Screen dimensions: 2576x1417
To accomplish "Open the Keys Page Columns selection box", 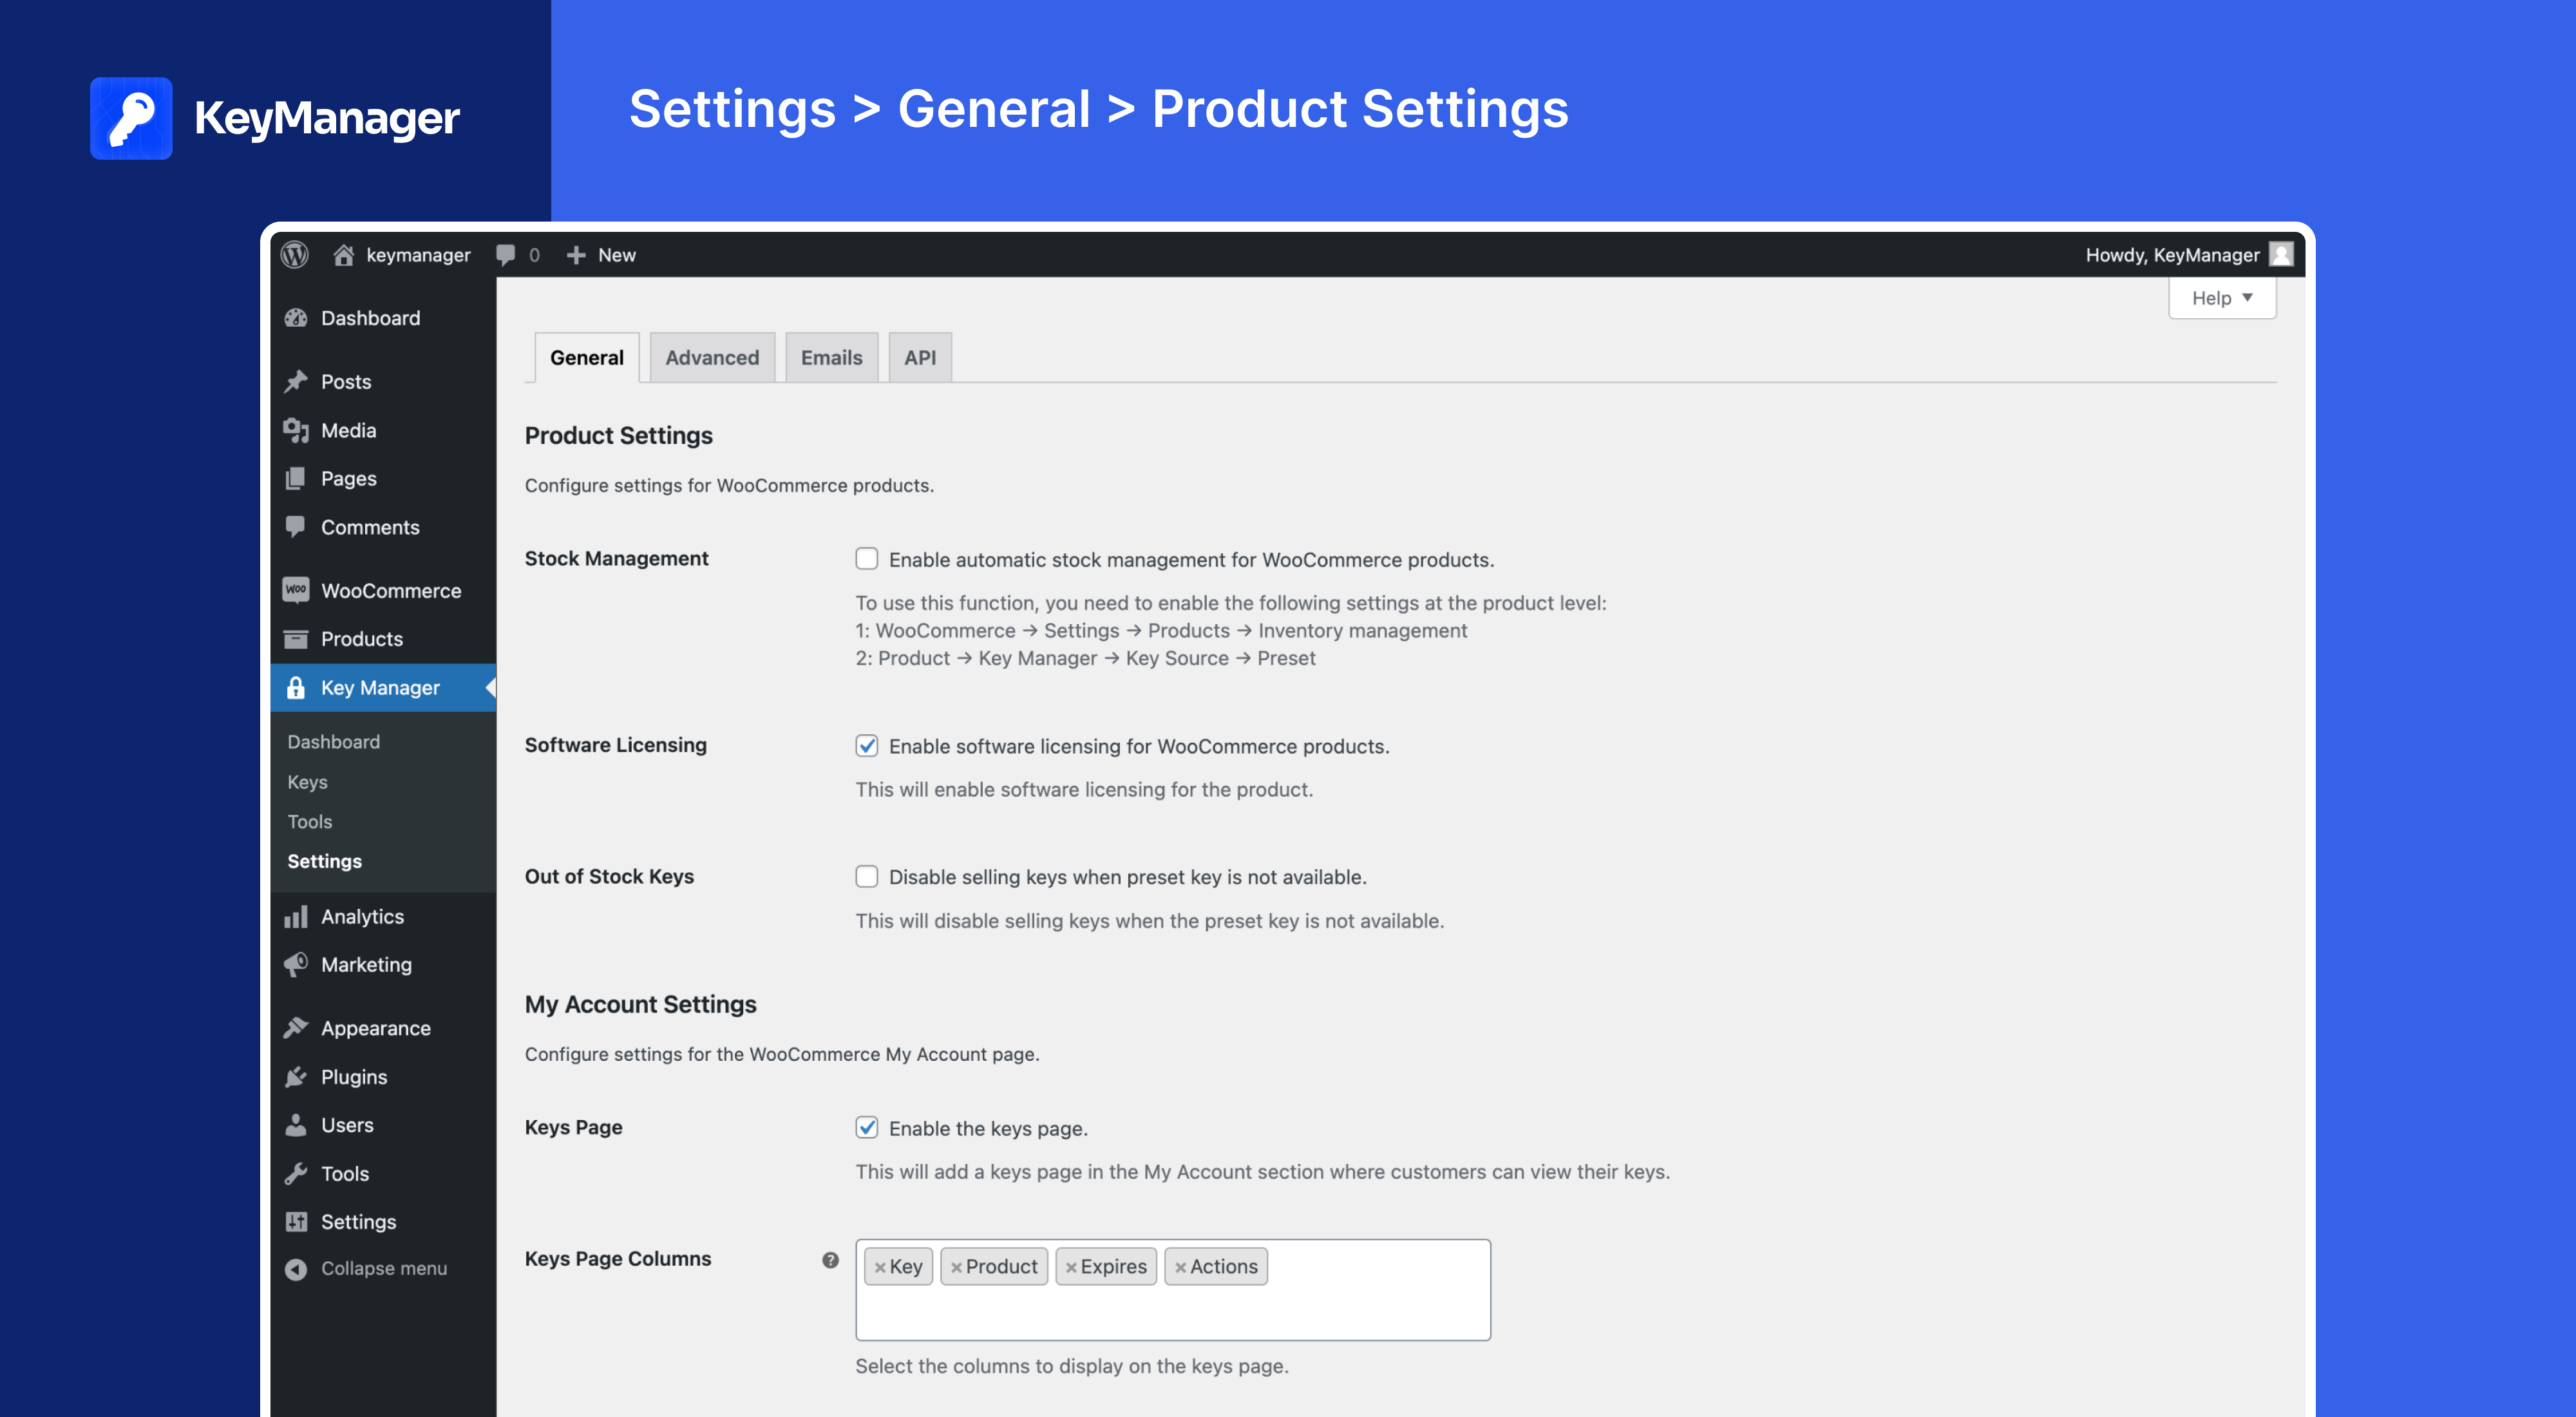I will coord(1173,1290).
